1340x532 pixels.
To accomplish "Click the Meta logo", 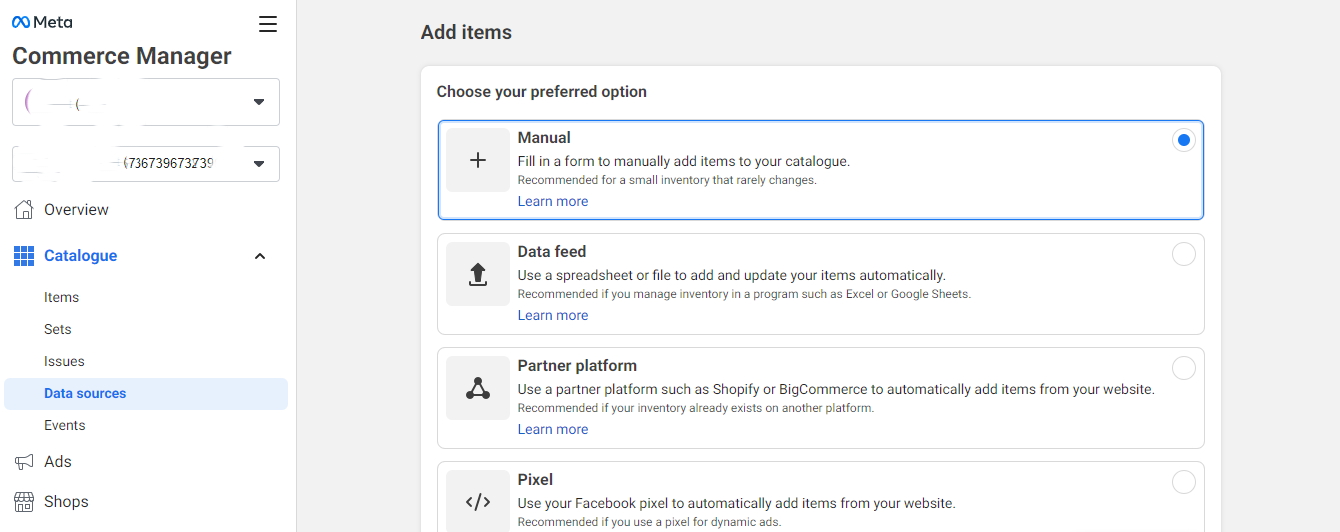I will (42, 22).
